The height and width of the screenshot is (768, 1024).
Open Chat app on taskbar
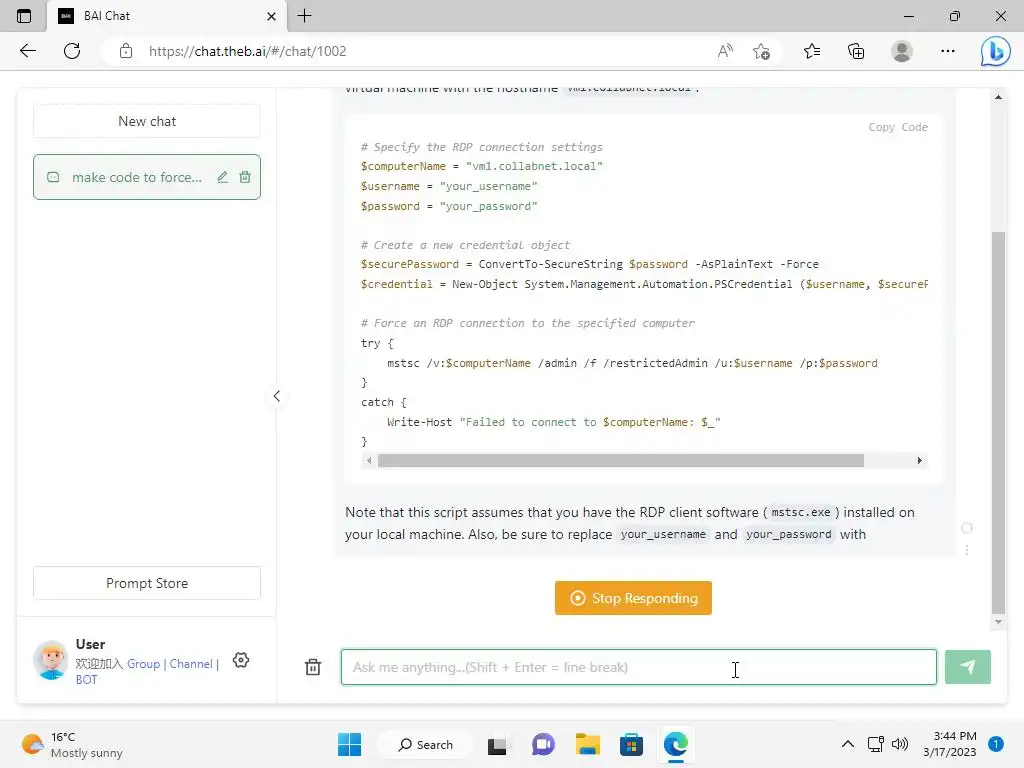[543, 744]
